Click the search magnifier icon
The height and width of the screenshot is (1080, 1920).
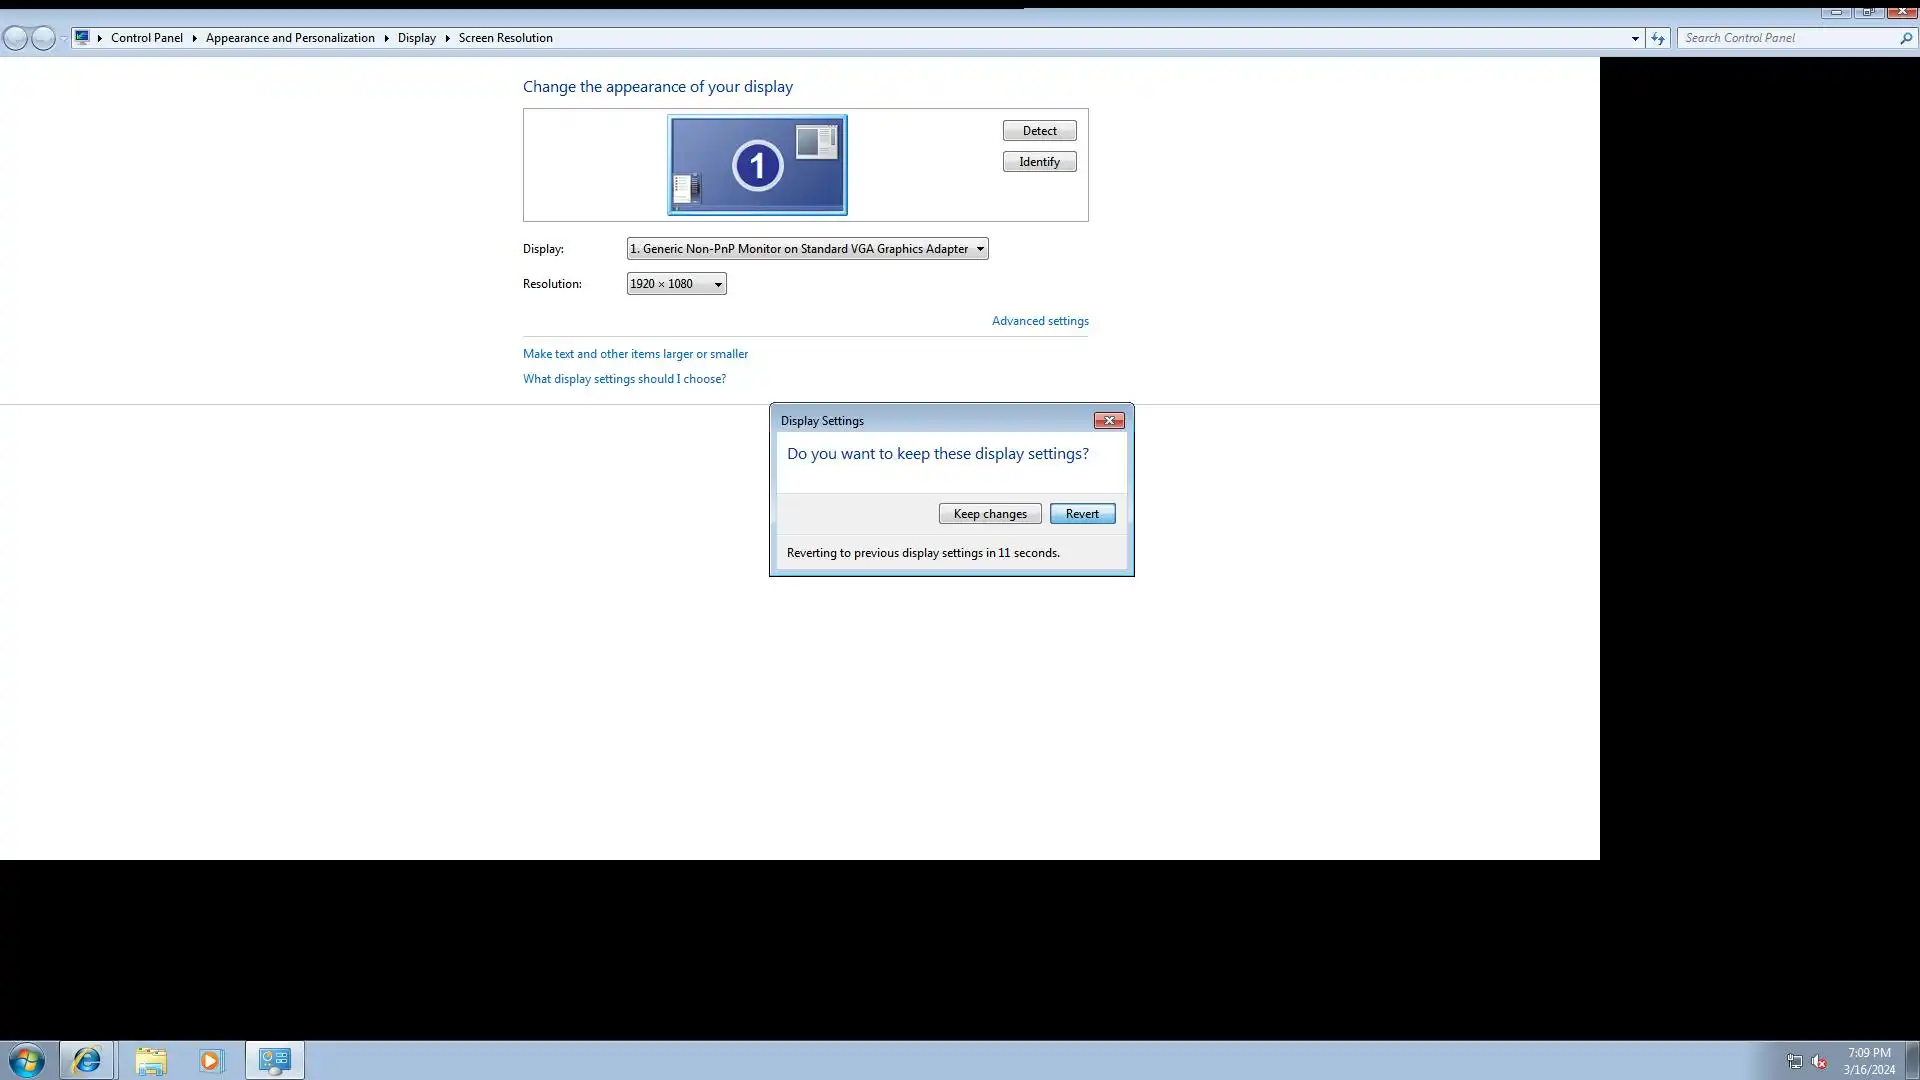click(x=1906, y=38)
